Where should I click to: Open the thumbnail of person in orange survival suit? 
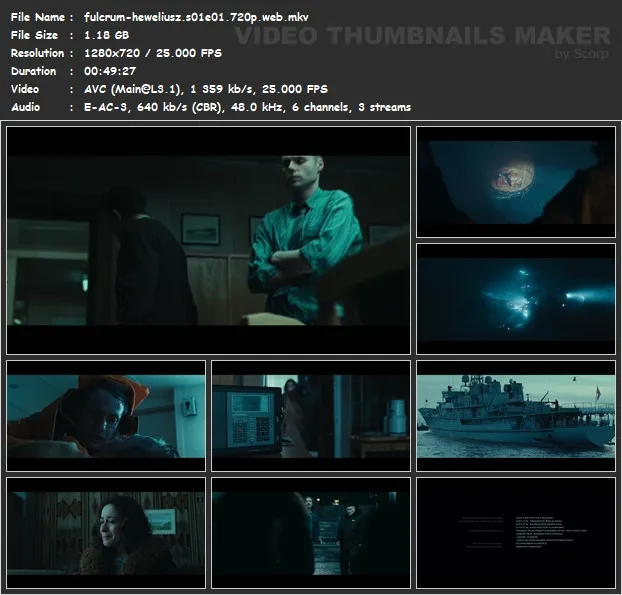click(106, 416)
